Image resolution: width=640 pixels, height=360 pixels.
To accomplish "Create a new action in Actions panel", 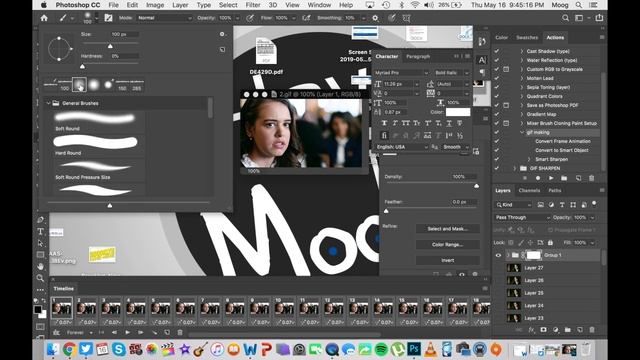I will tap(578, 178).
